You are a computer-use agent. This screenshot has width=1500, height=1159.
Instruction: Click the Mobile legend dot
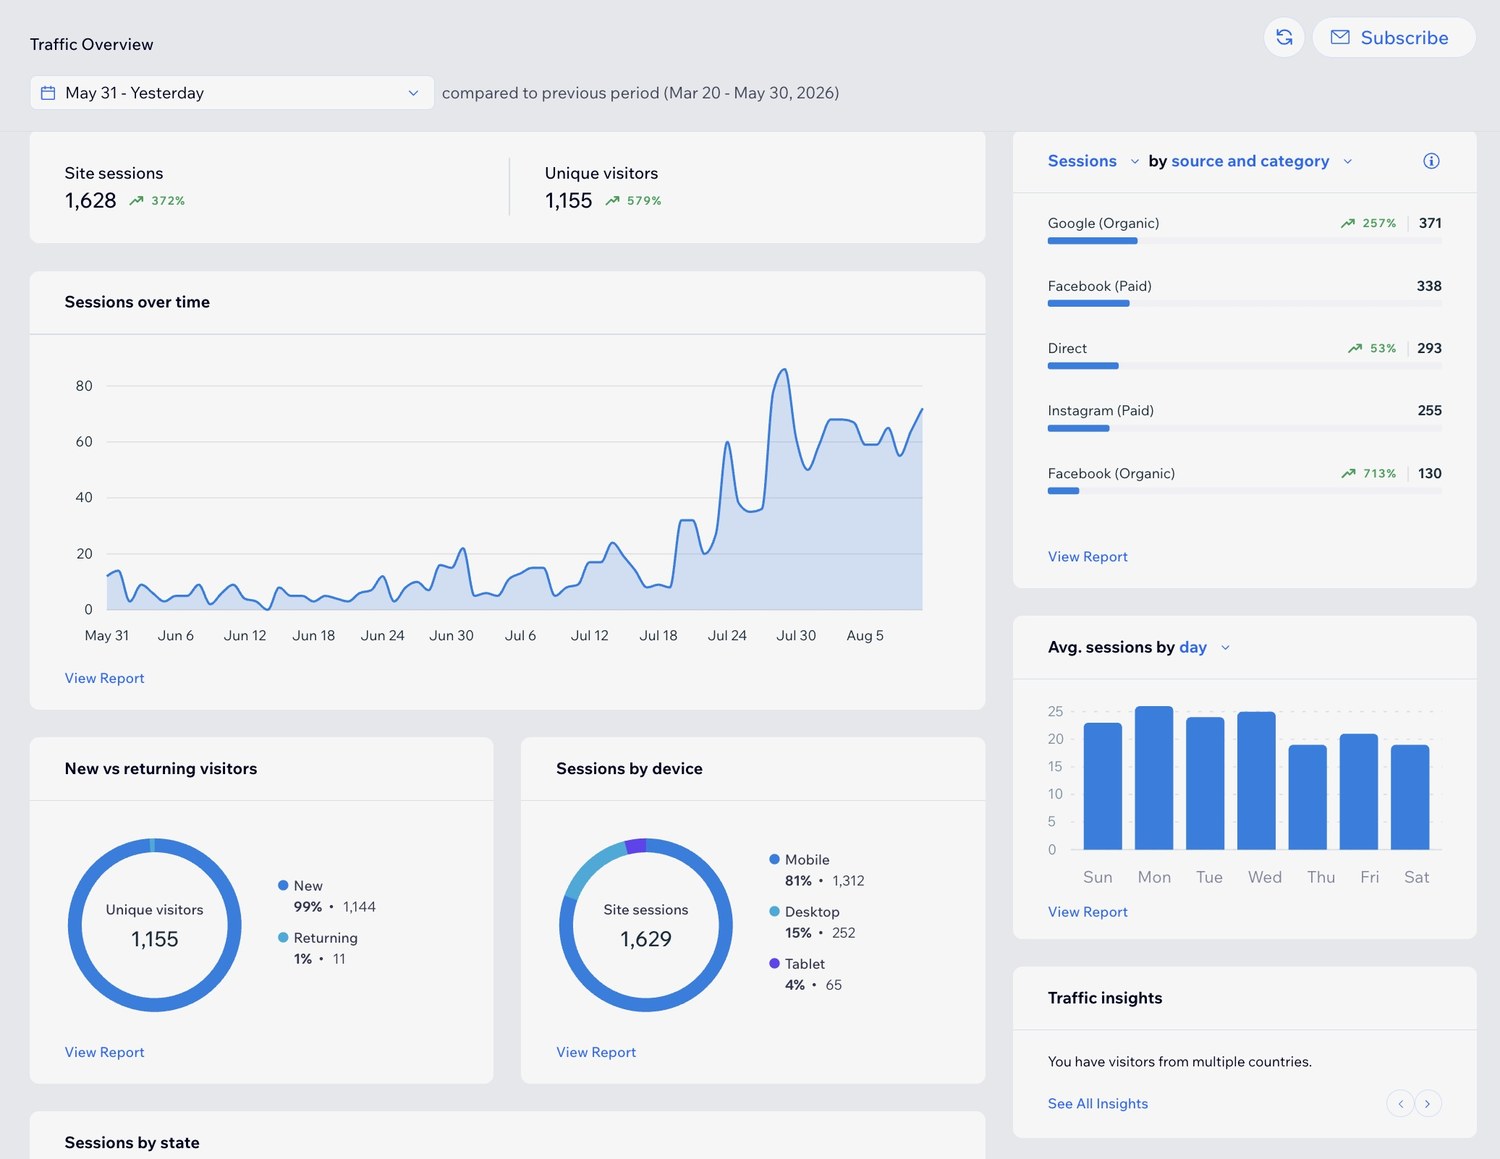(774, 859)
